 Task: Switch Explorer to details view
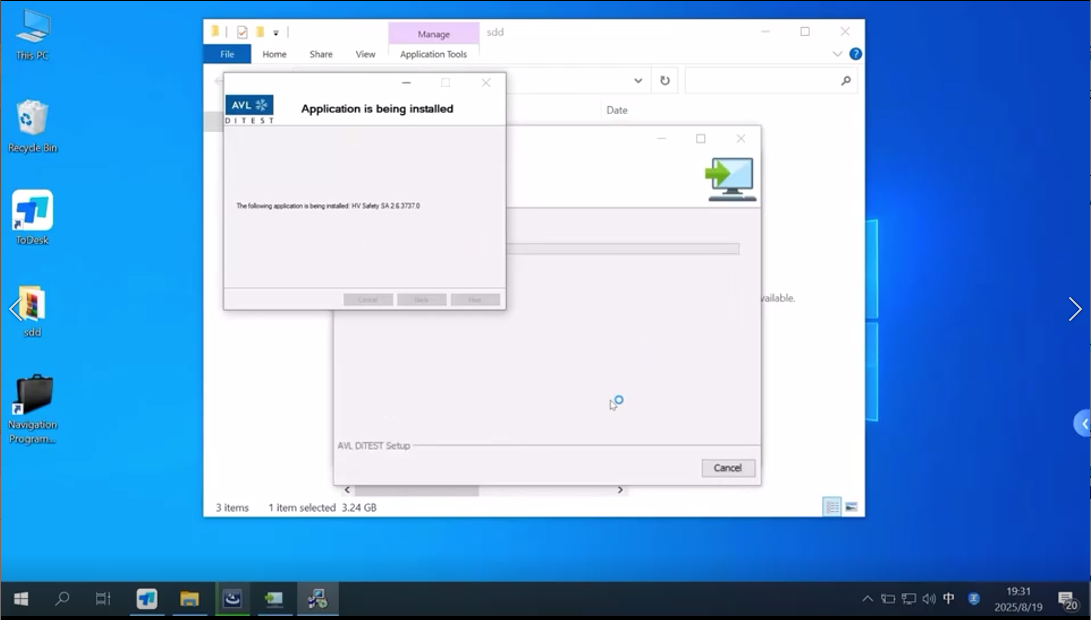coord(832,507)
